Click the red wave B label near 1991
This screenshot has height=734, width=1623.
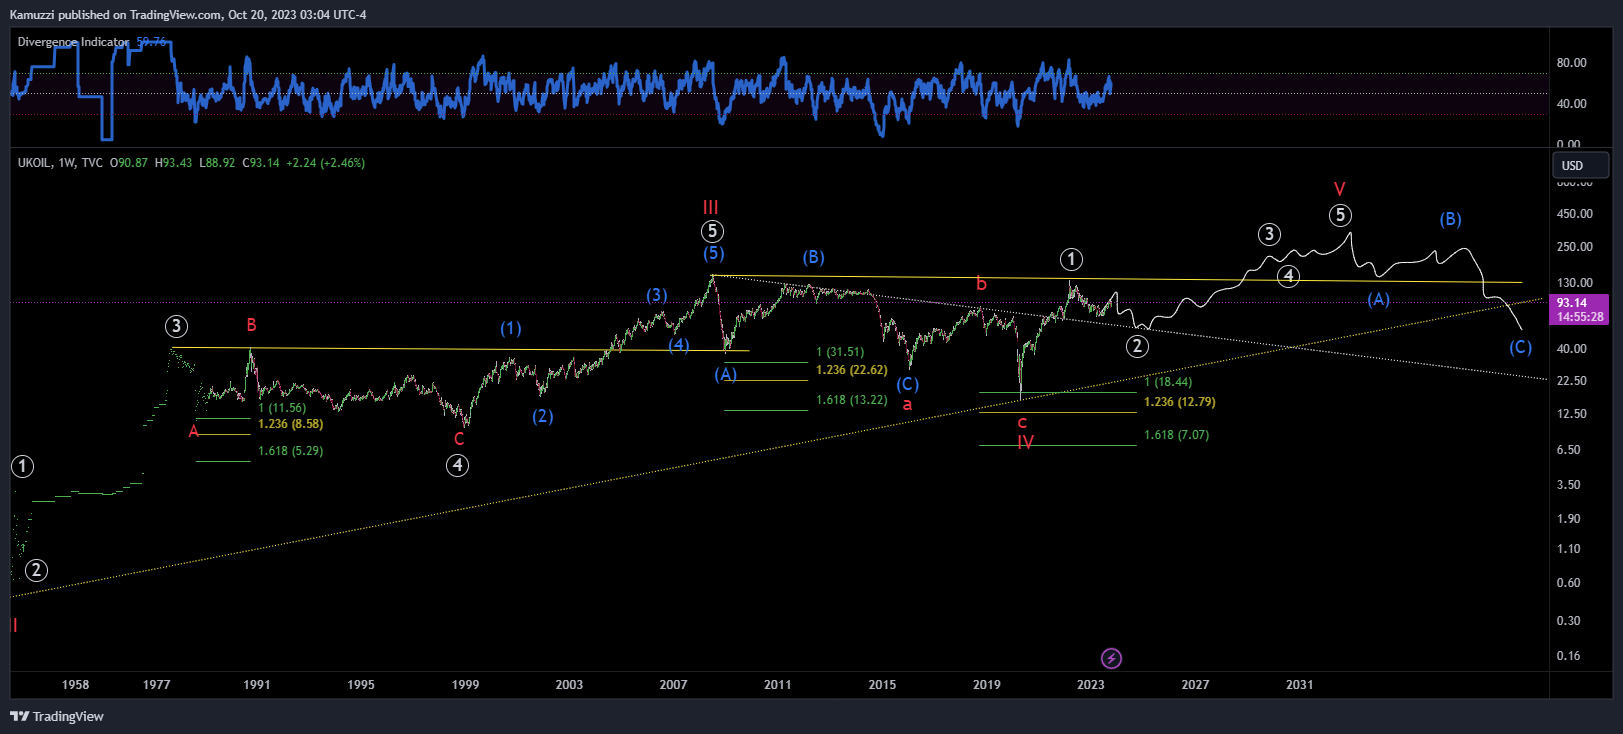251,325
